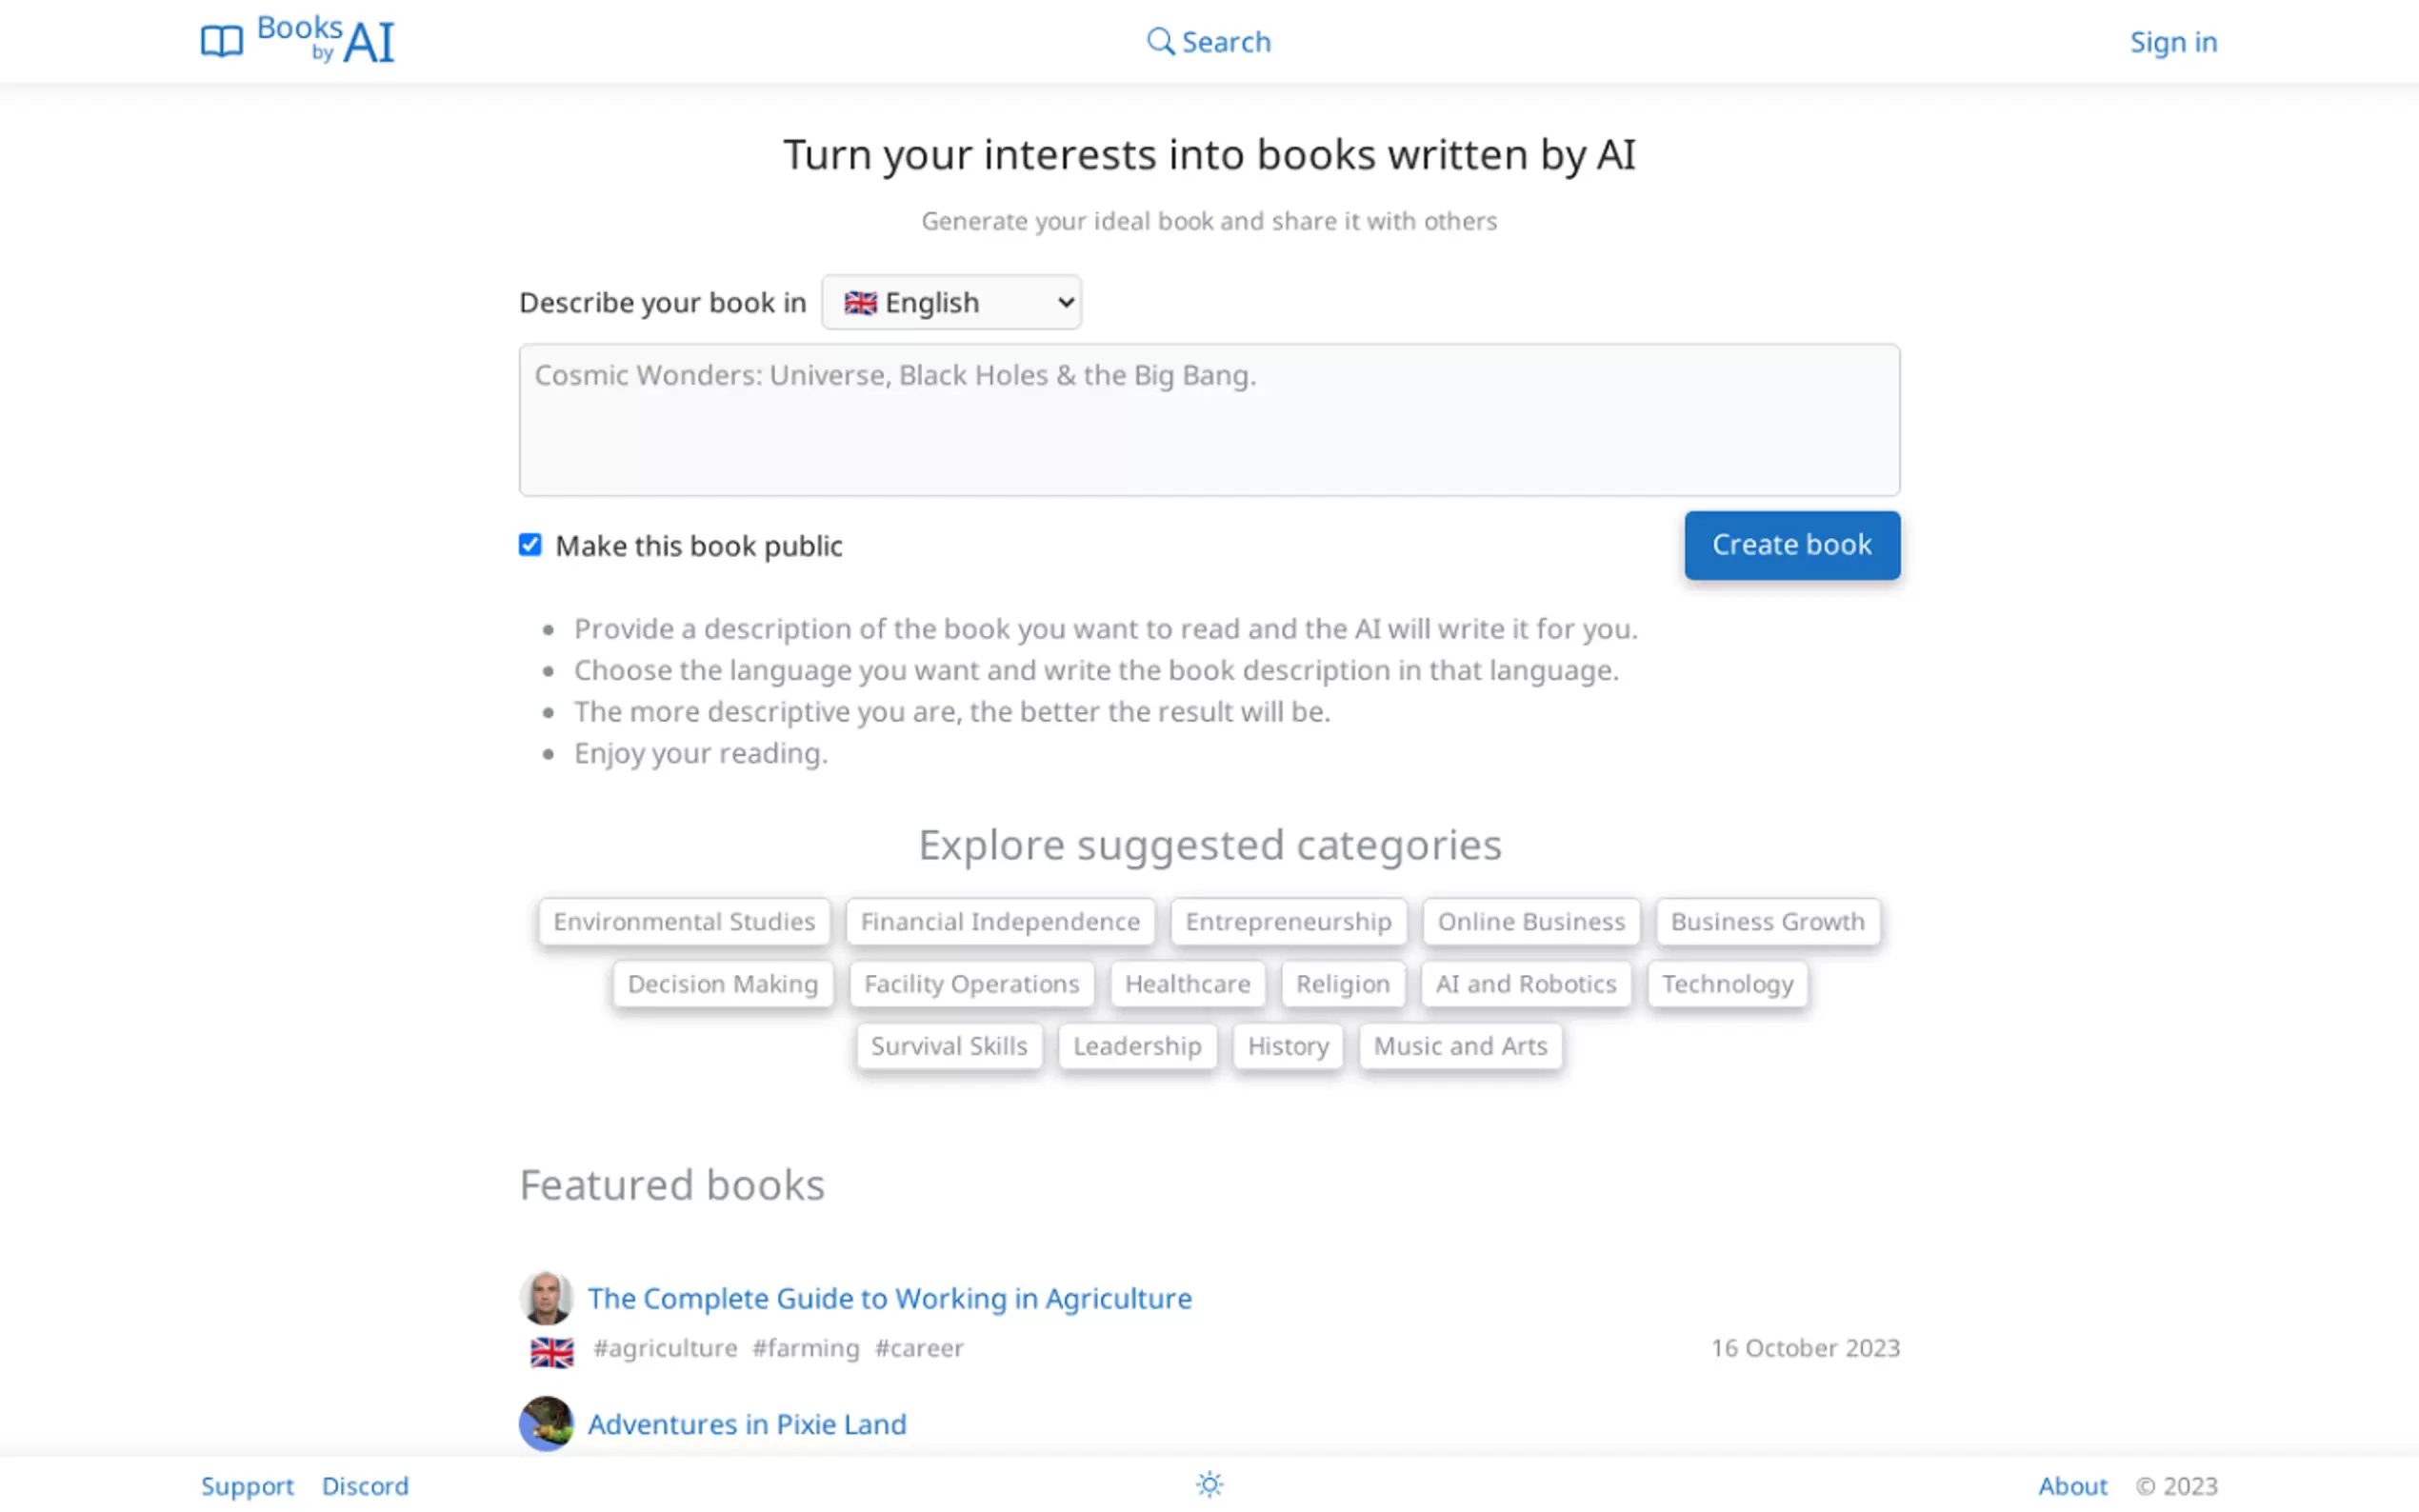The width and height of the screenshot is (2419, 1512).
Task: Pick the Music and Arts category
Action: (1459, 1046)
